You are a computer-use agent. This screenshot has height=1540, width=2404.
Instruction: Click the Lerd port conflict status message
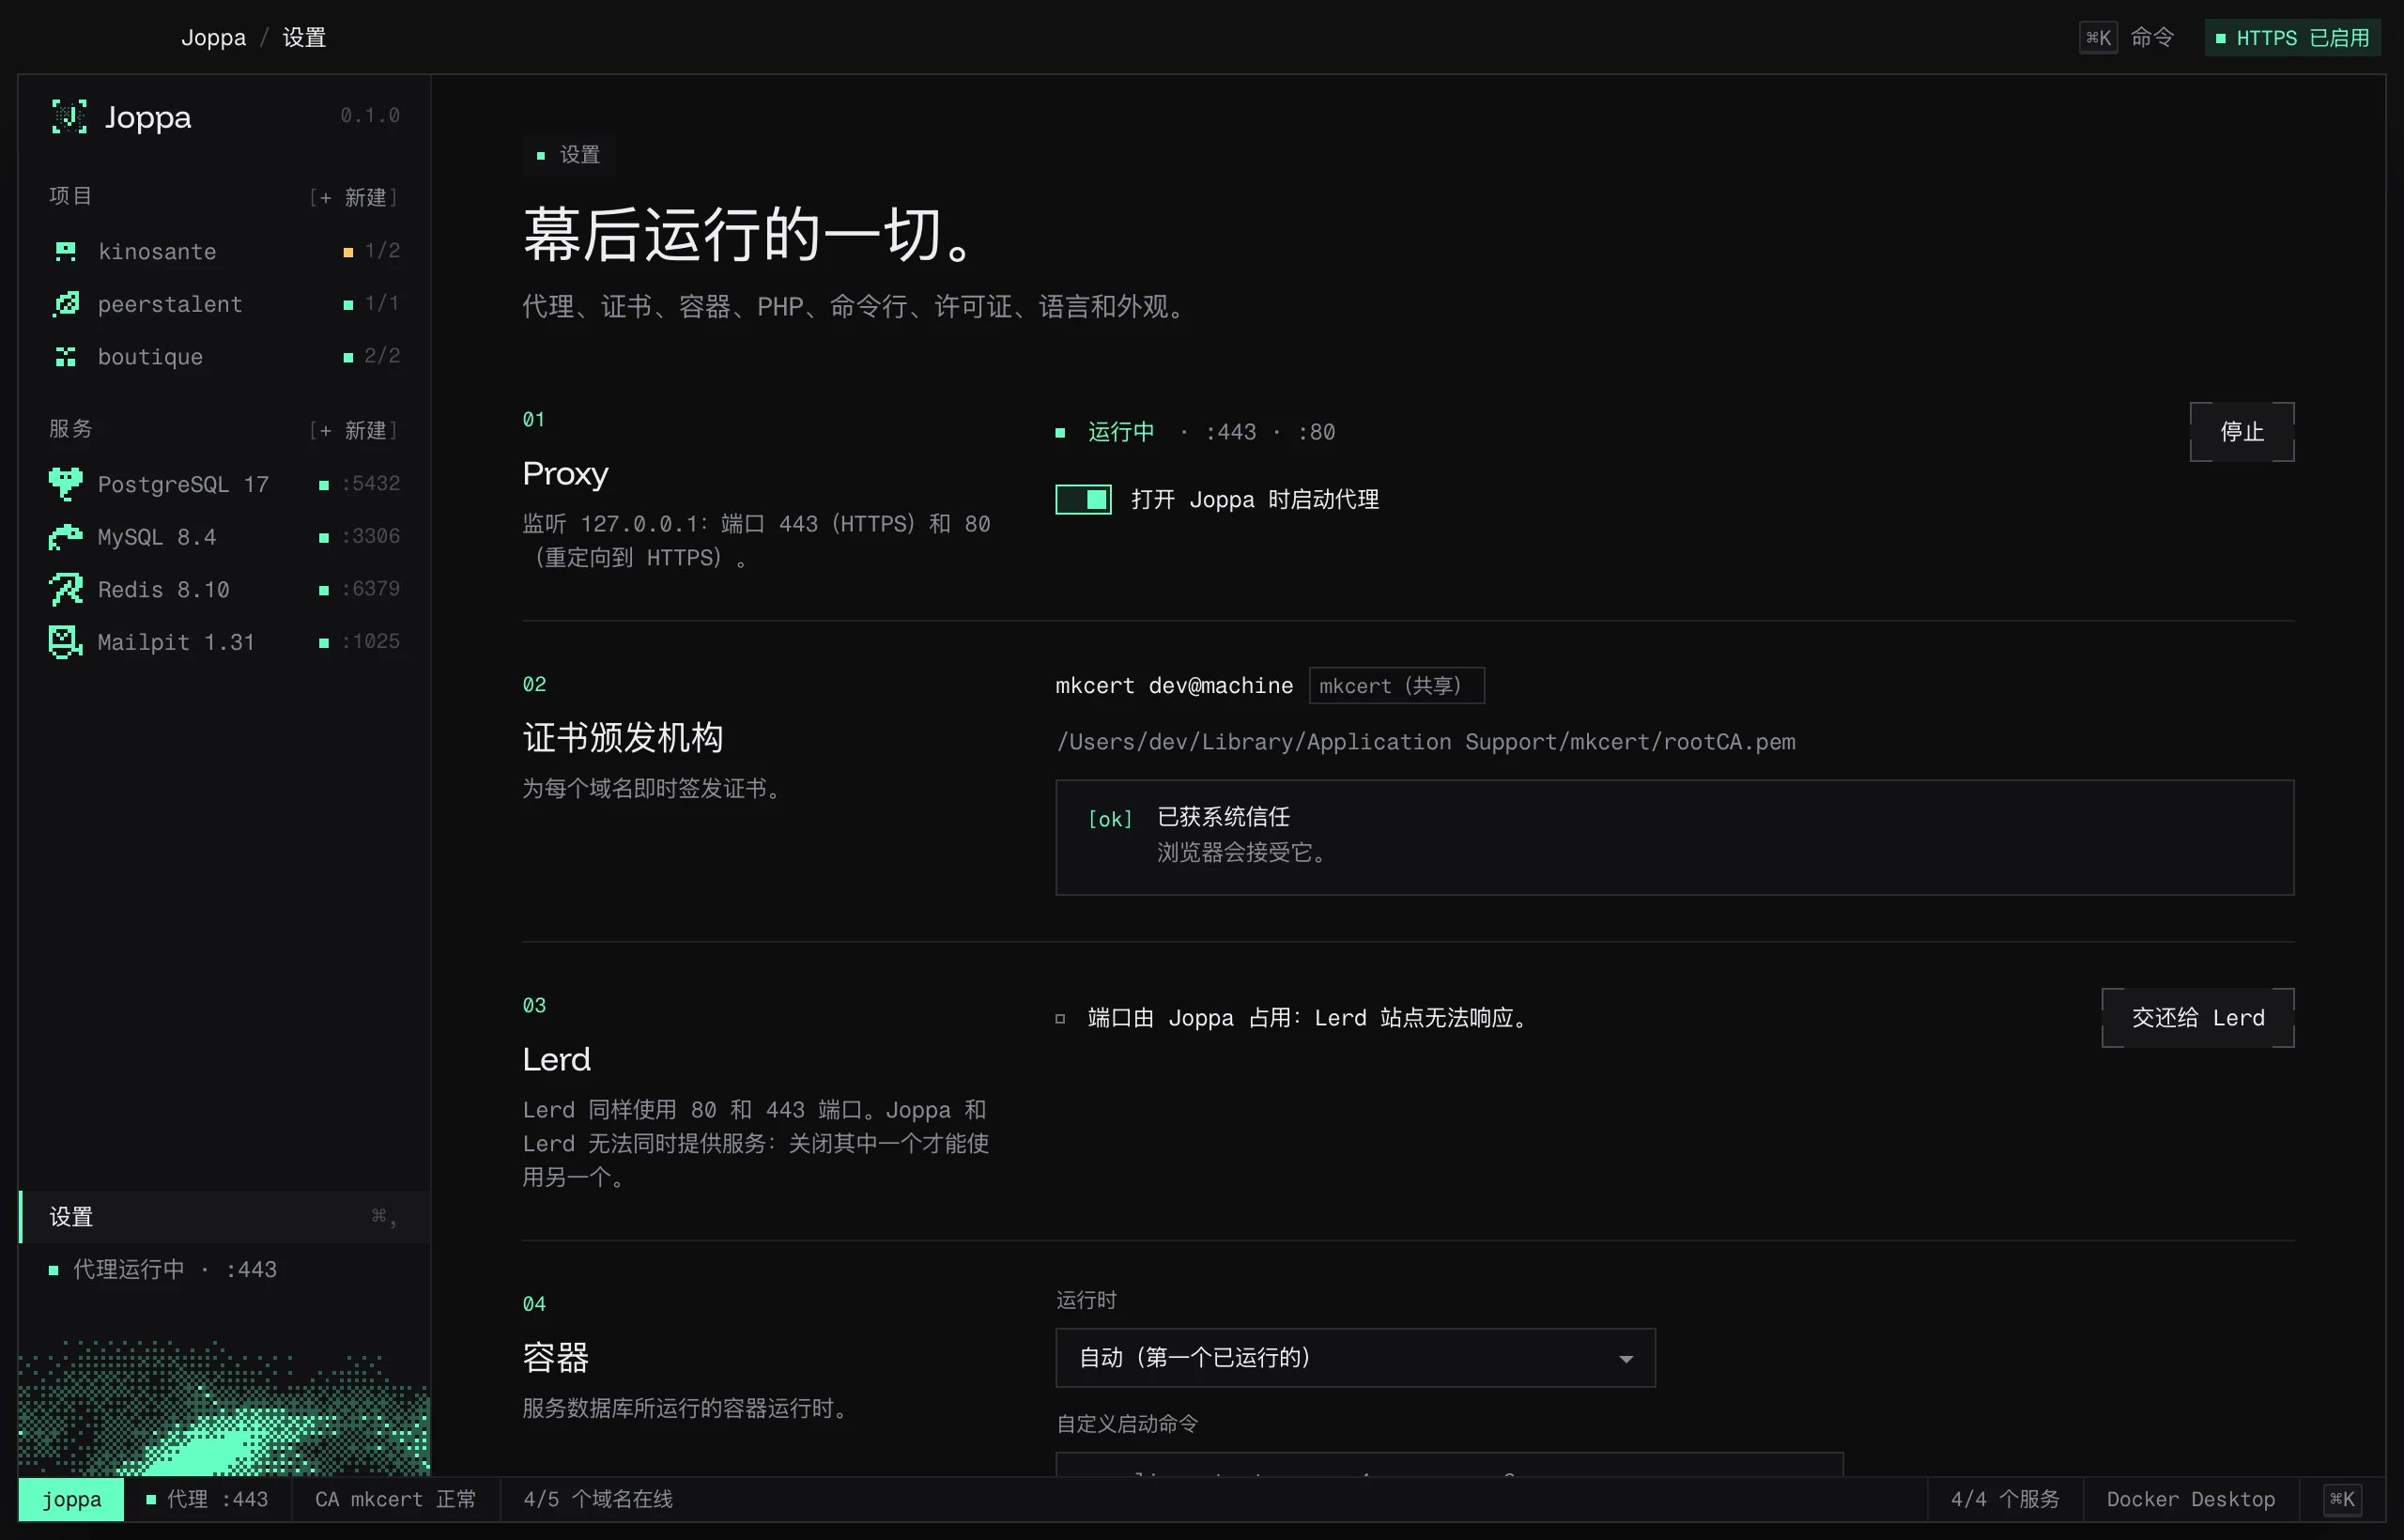1307,1018
